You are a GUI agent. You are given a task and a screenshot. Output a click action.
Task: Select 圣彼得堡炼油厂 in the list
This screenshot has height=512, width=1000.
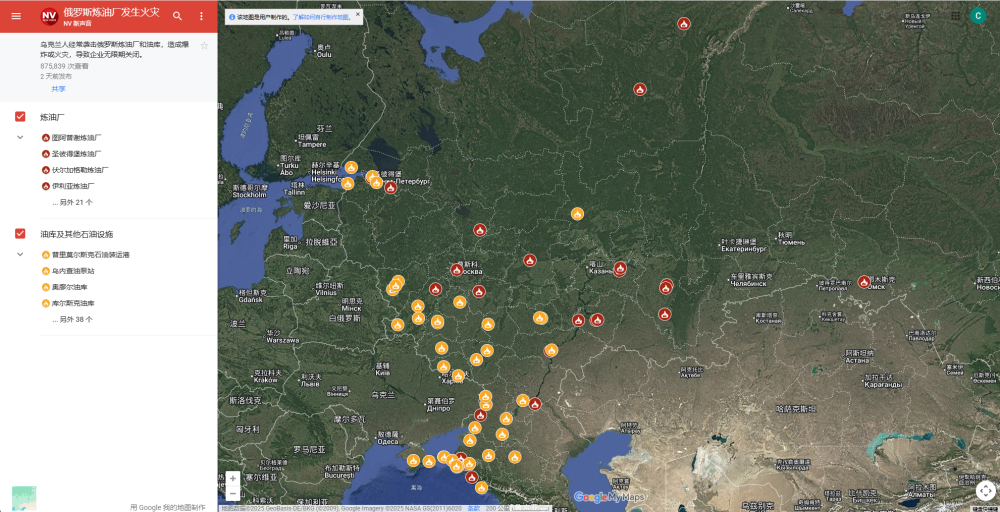[x=77, y=154]
